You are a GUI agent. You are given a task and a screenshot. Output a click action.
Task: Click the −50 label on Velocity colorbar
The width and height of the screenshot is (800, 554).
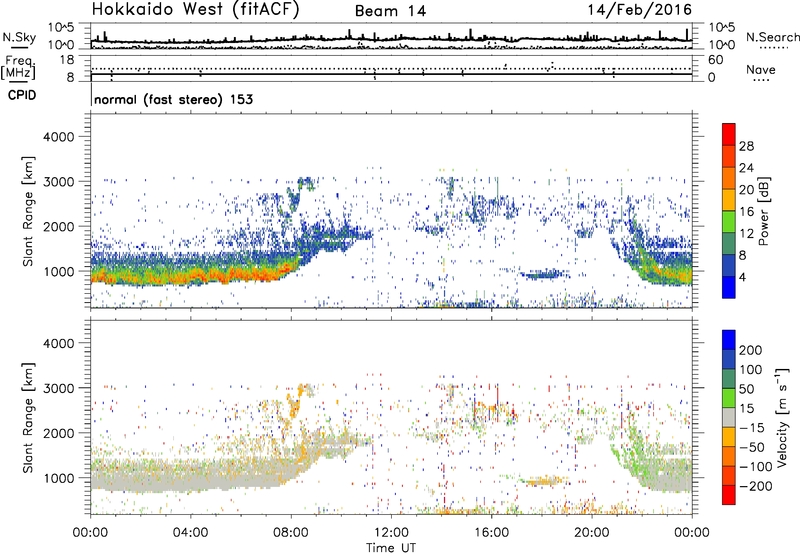(x=752, y=447)
